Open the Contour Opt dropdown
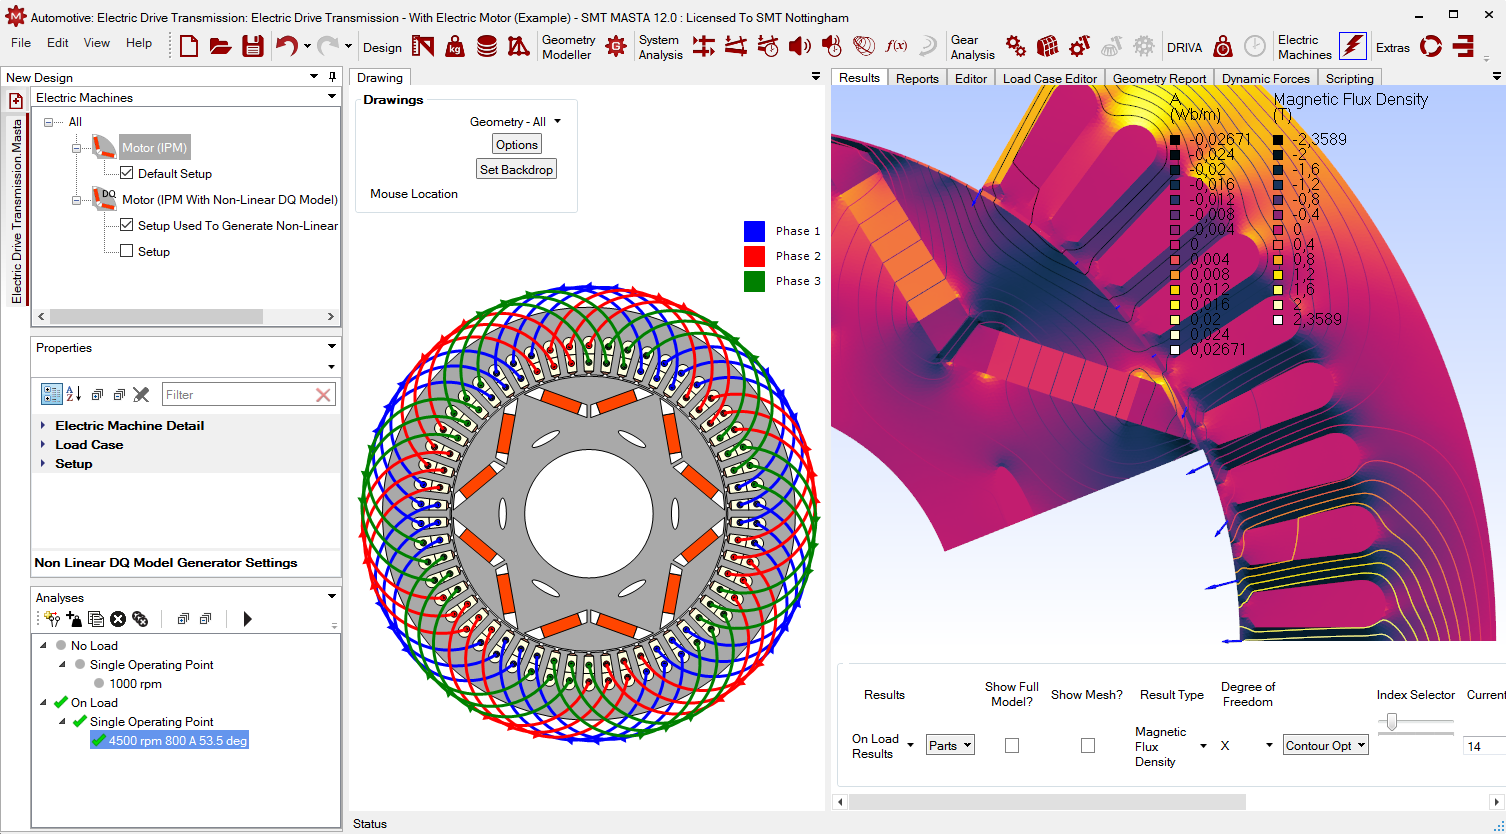The width and height of the screenshot is (1506, 834). [1326, 745]
